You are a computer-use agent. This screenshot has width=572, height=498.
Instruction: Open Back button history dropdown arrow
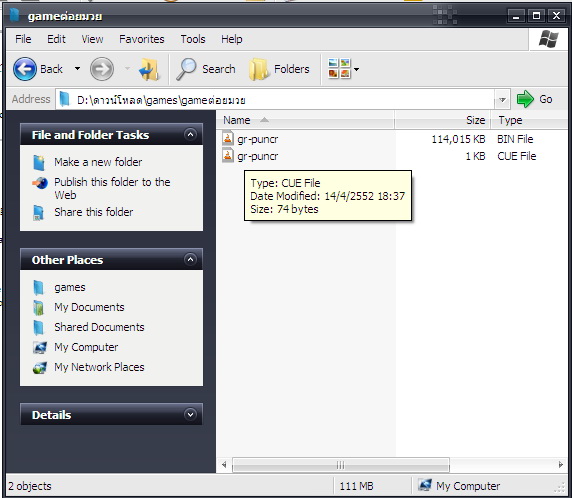point(77,69)
